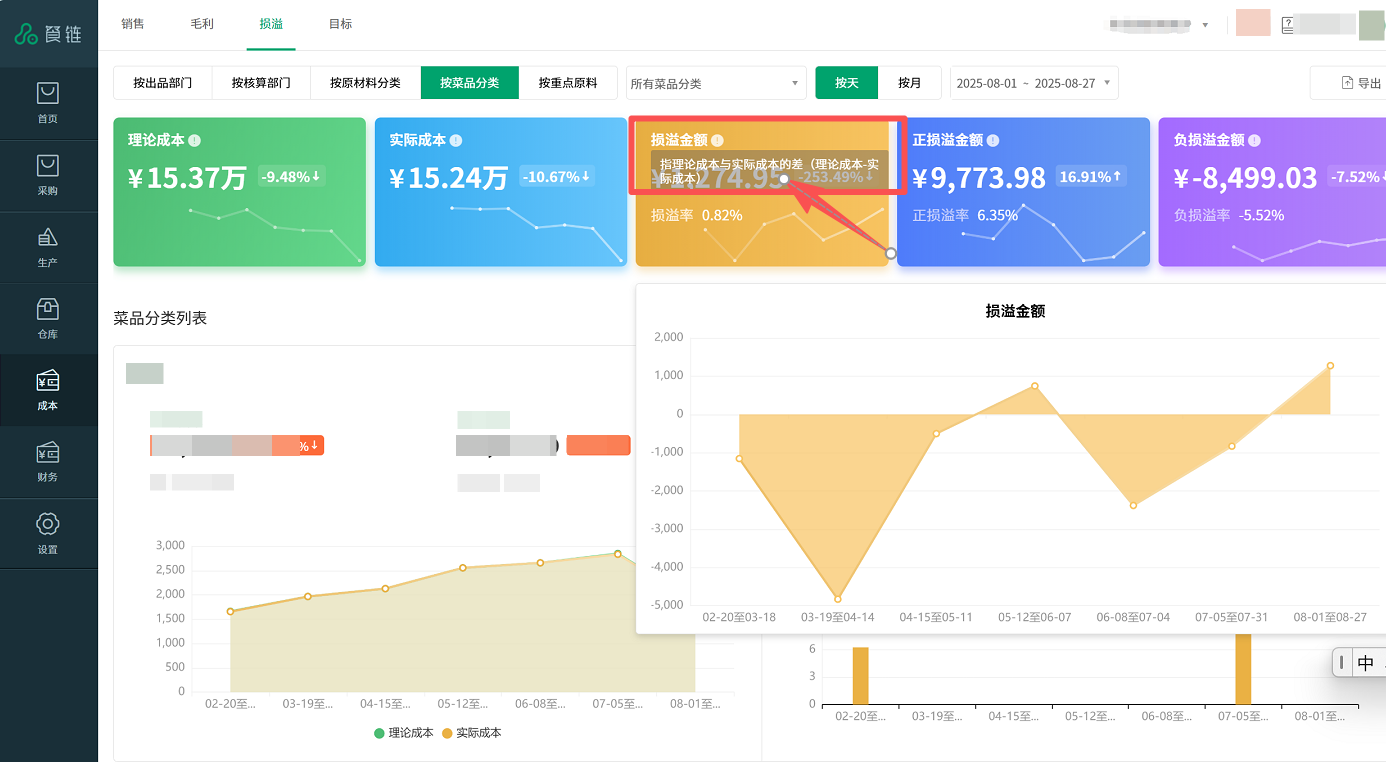Expand the 所有菜品分类 dropdown
The image size is (1386, 762).
[x=715, y=83]
